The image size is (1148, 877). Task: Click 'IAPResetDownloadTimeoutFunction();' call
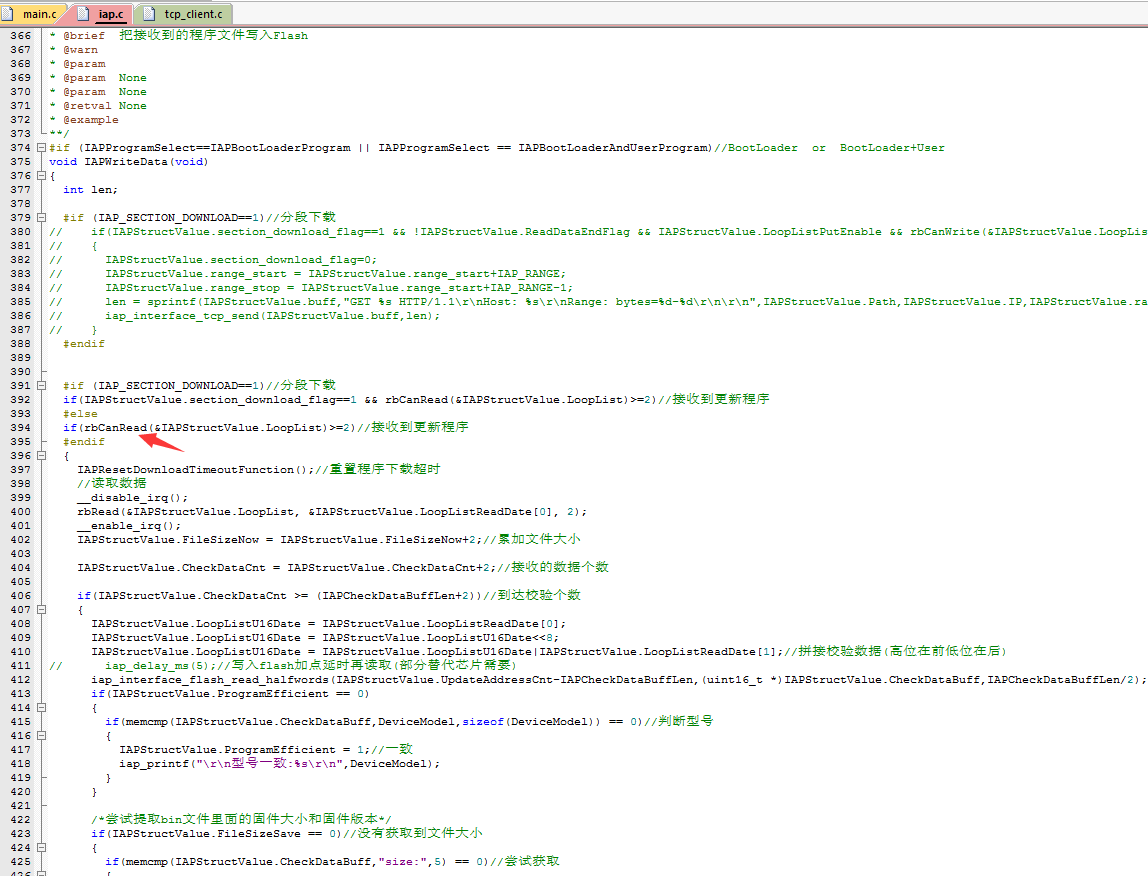[196, 469]
